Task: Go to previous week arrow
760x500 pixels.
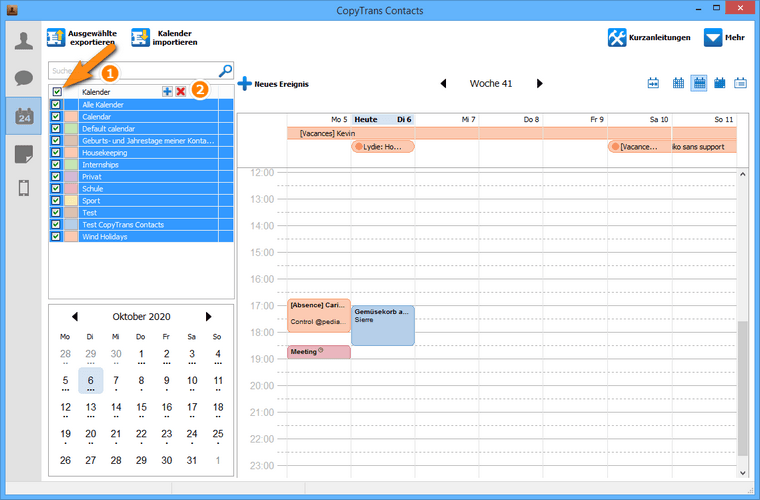Action: (443, 83)
